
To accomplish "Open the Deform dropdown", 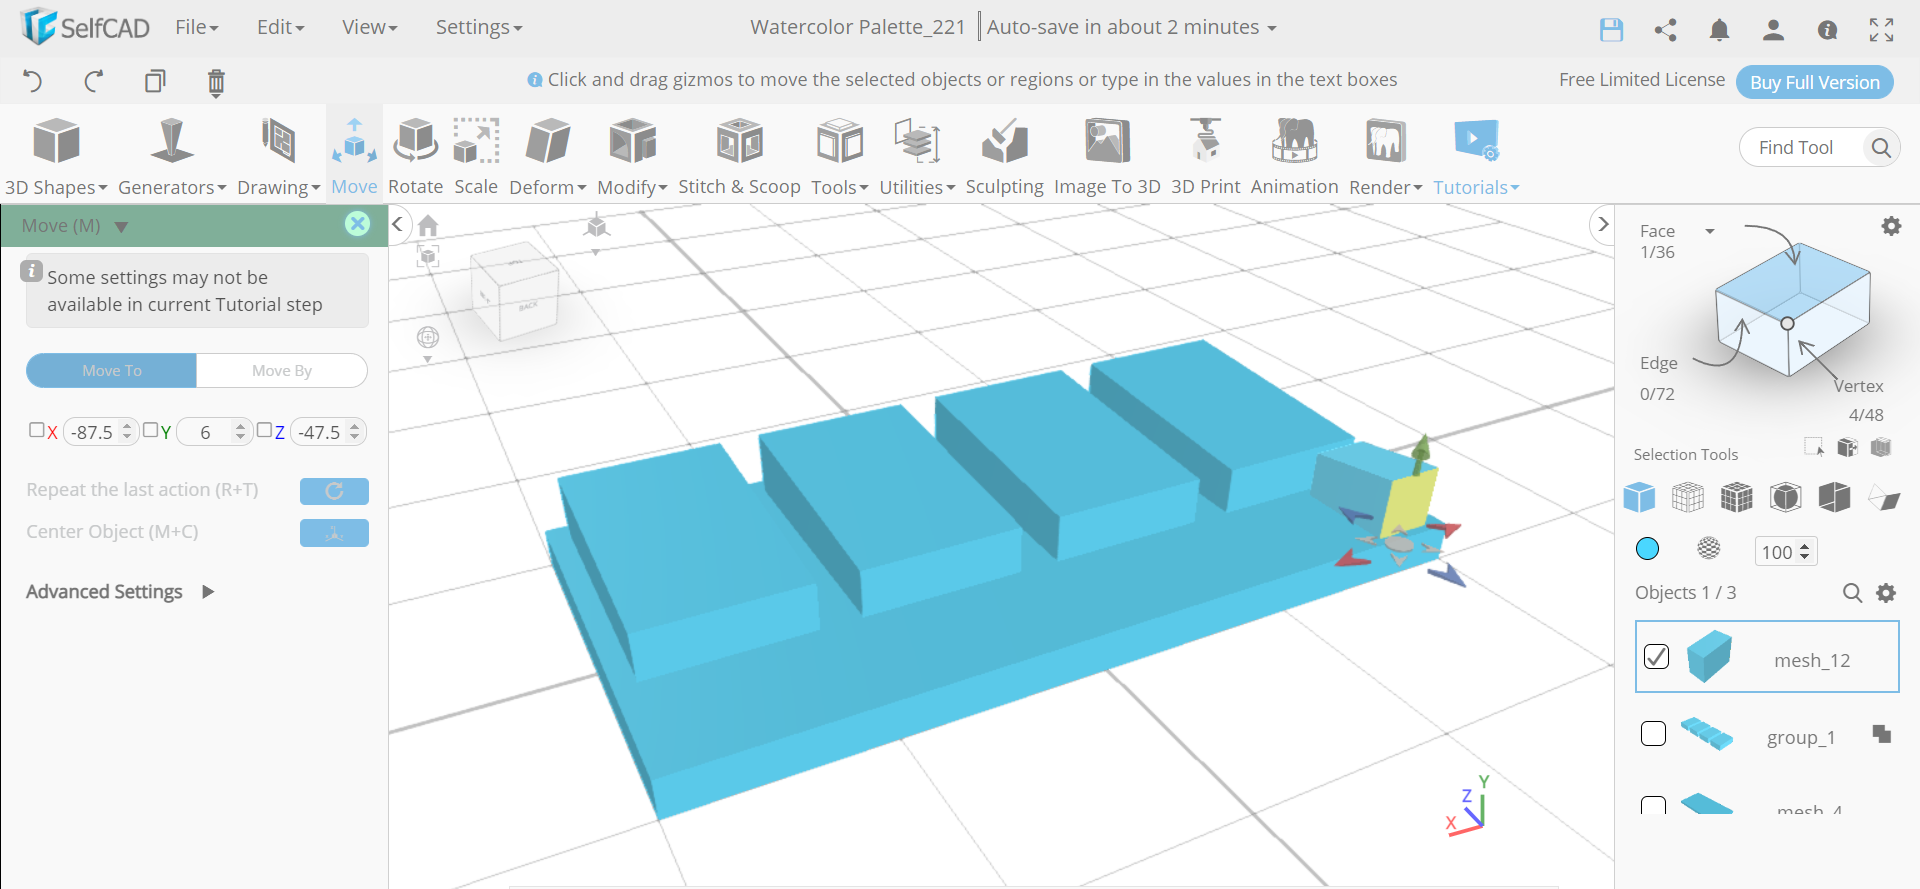I will [x=548, y=156].
